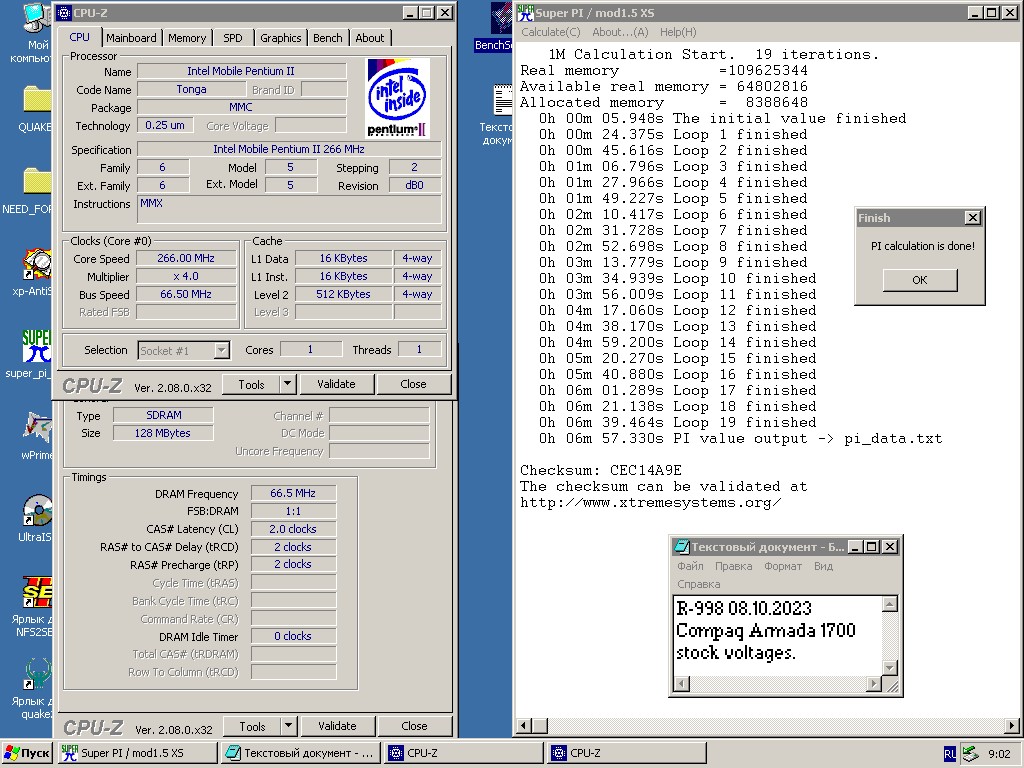Click Notepad horizontal scrollbar left arrow
Screen dimensions: 1024x768
point(681,684)
